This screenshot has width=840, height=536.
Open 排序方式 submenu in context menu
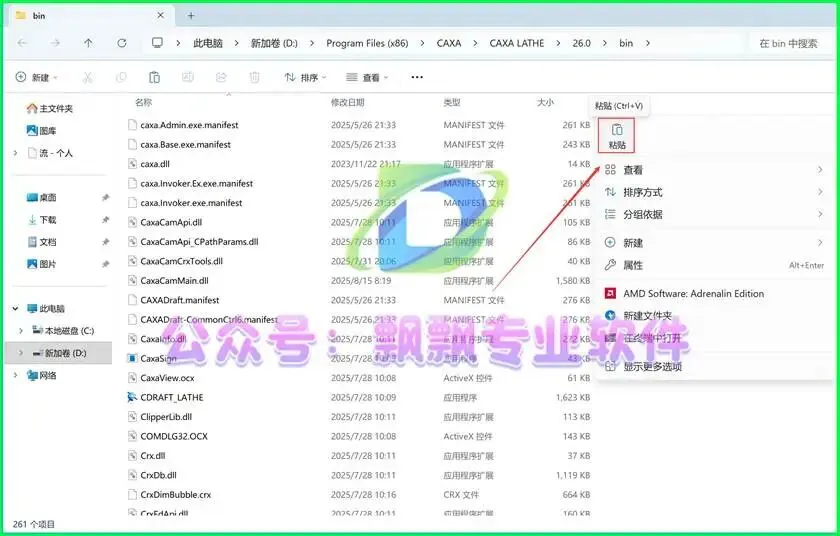point(714,192)
